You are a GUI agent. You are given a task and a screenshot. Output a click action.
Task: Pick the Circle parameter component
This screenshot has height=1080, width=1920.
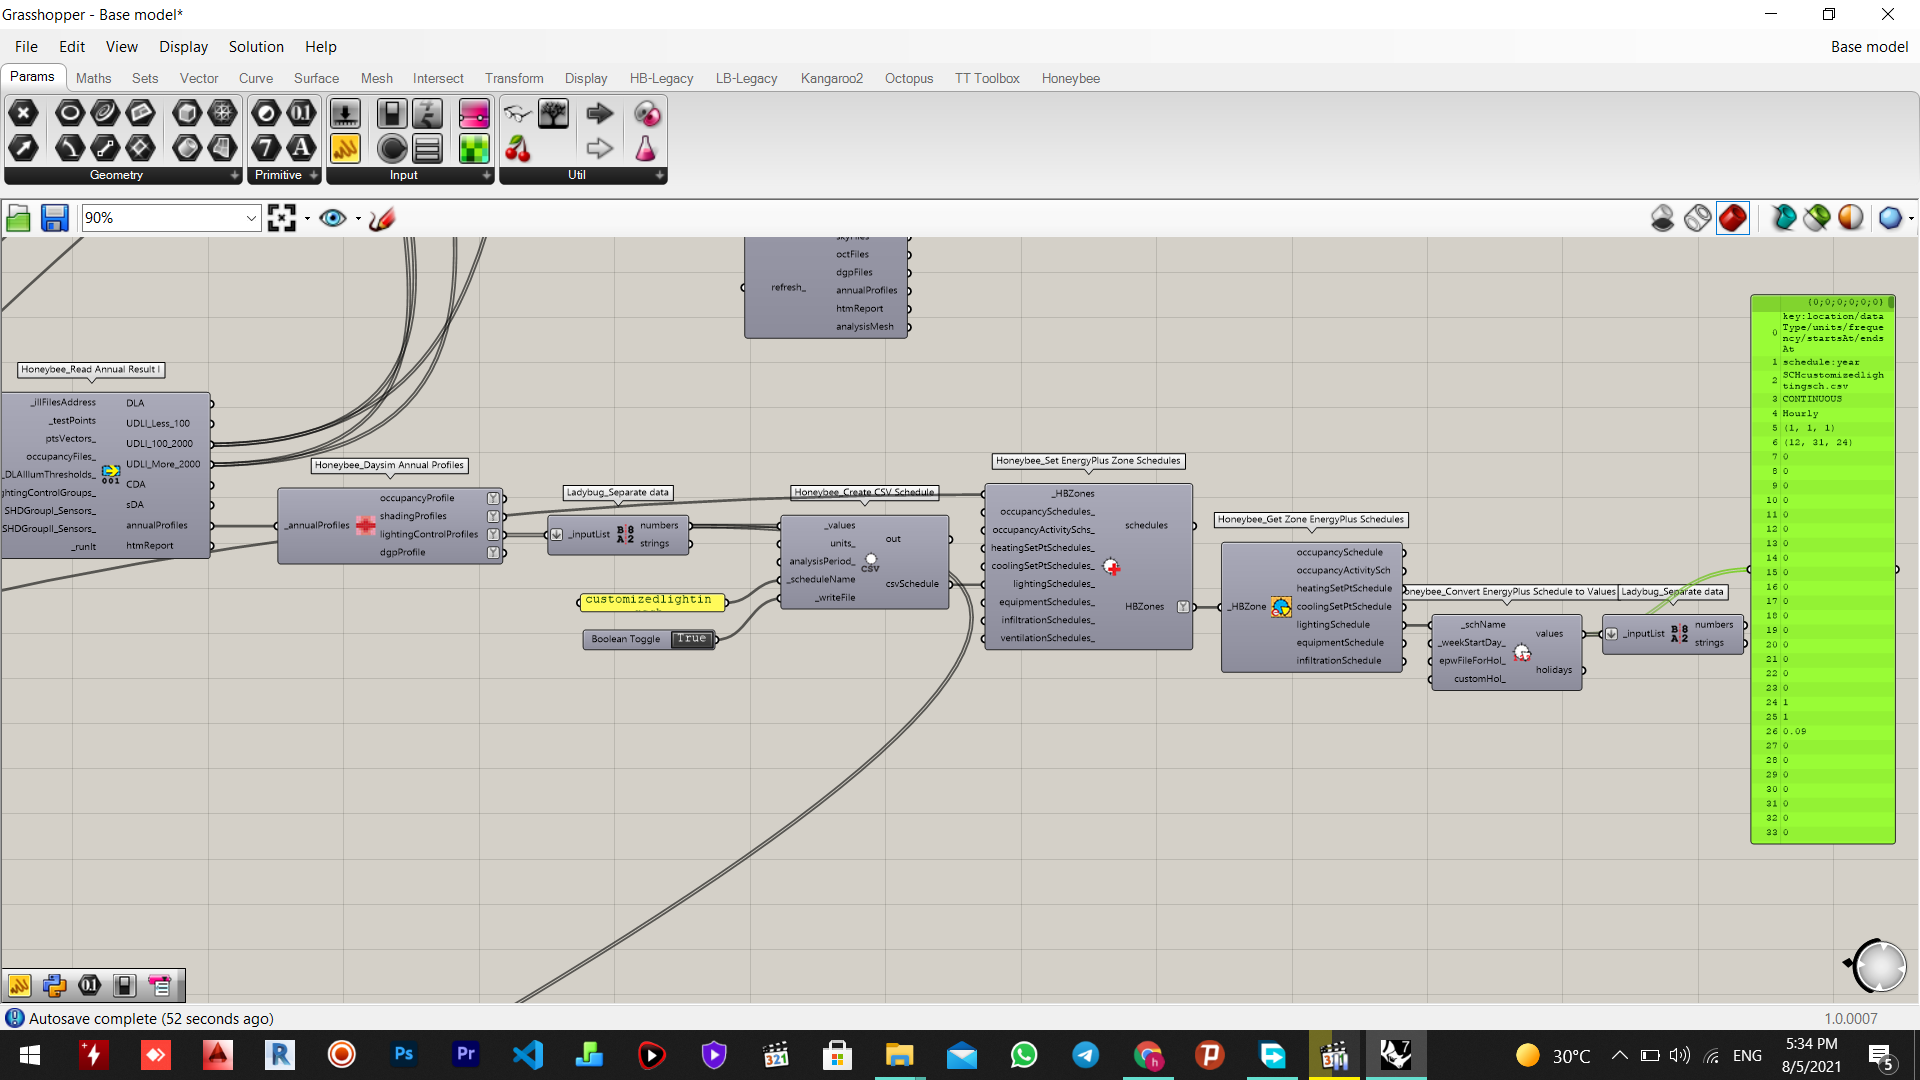pos(69,113)
